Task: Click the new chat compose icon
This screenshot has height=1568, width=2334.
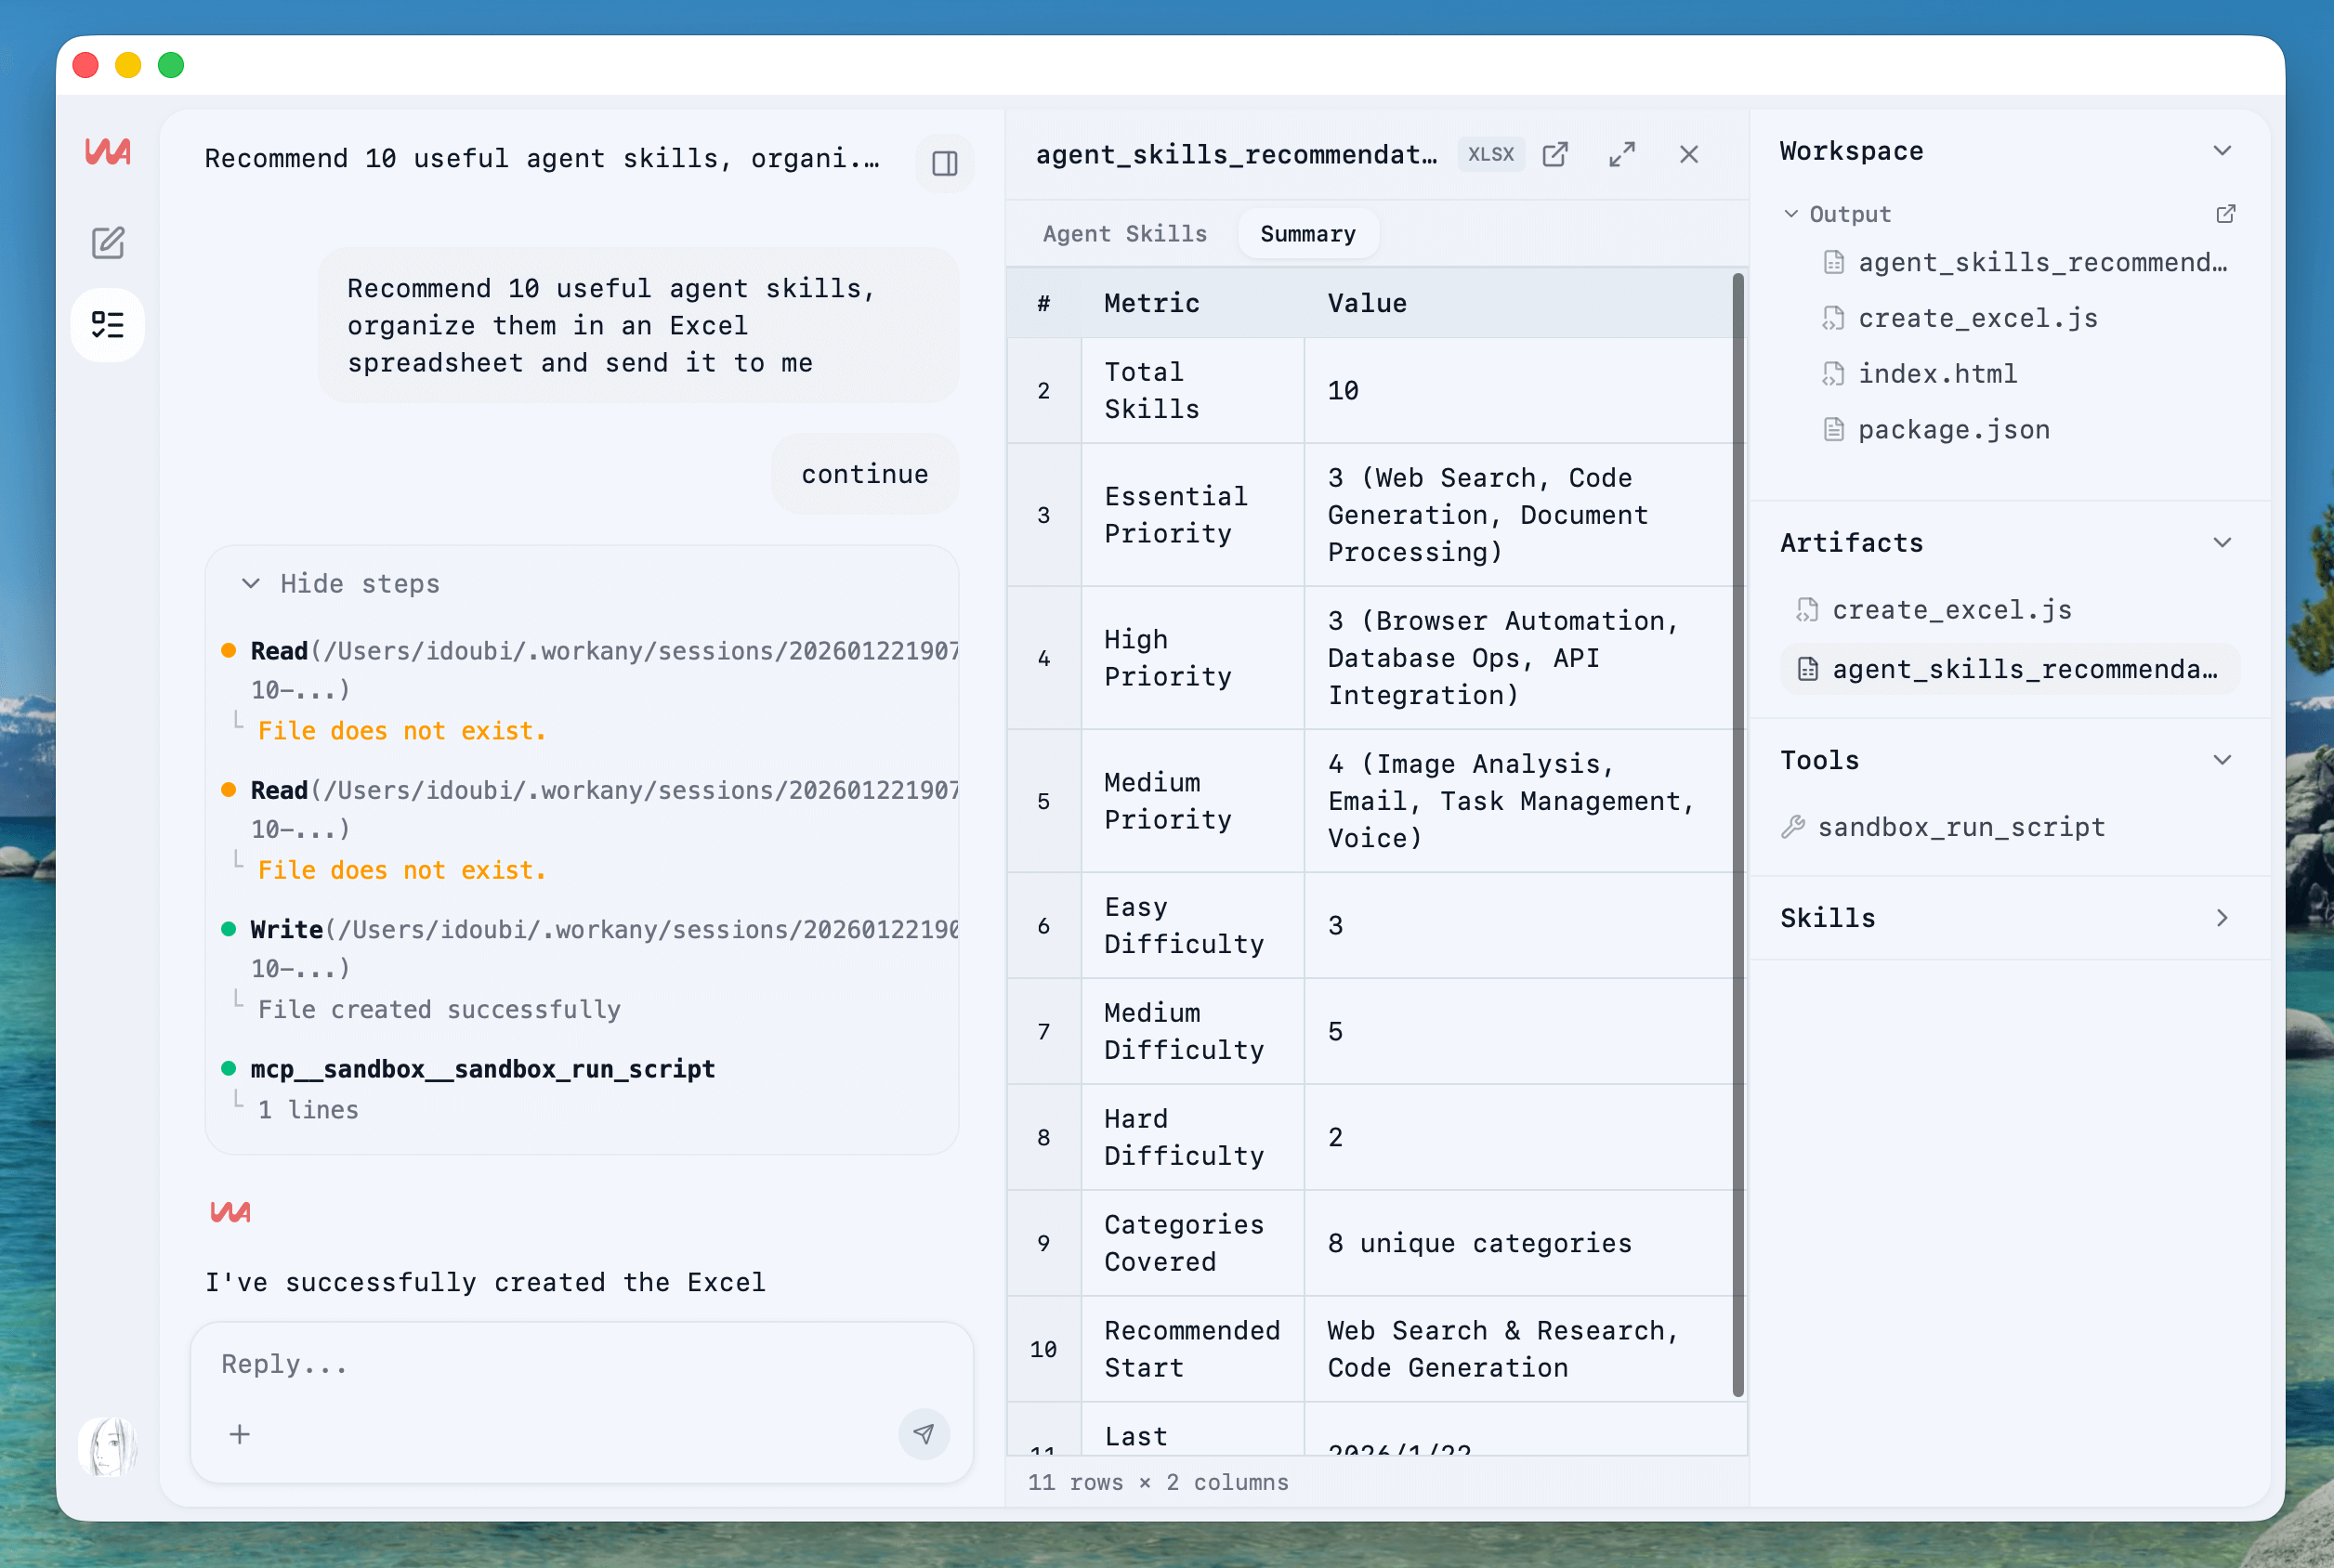Action: pos(108,243)
